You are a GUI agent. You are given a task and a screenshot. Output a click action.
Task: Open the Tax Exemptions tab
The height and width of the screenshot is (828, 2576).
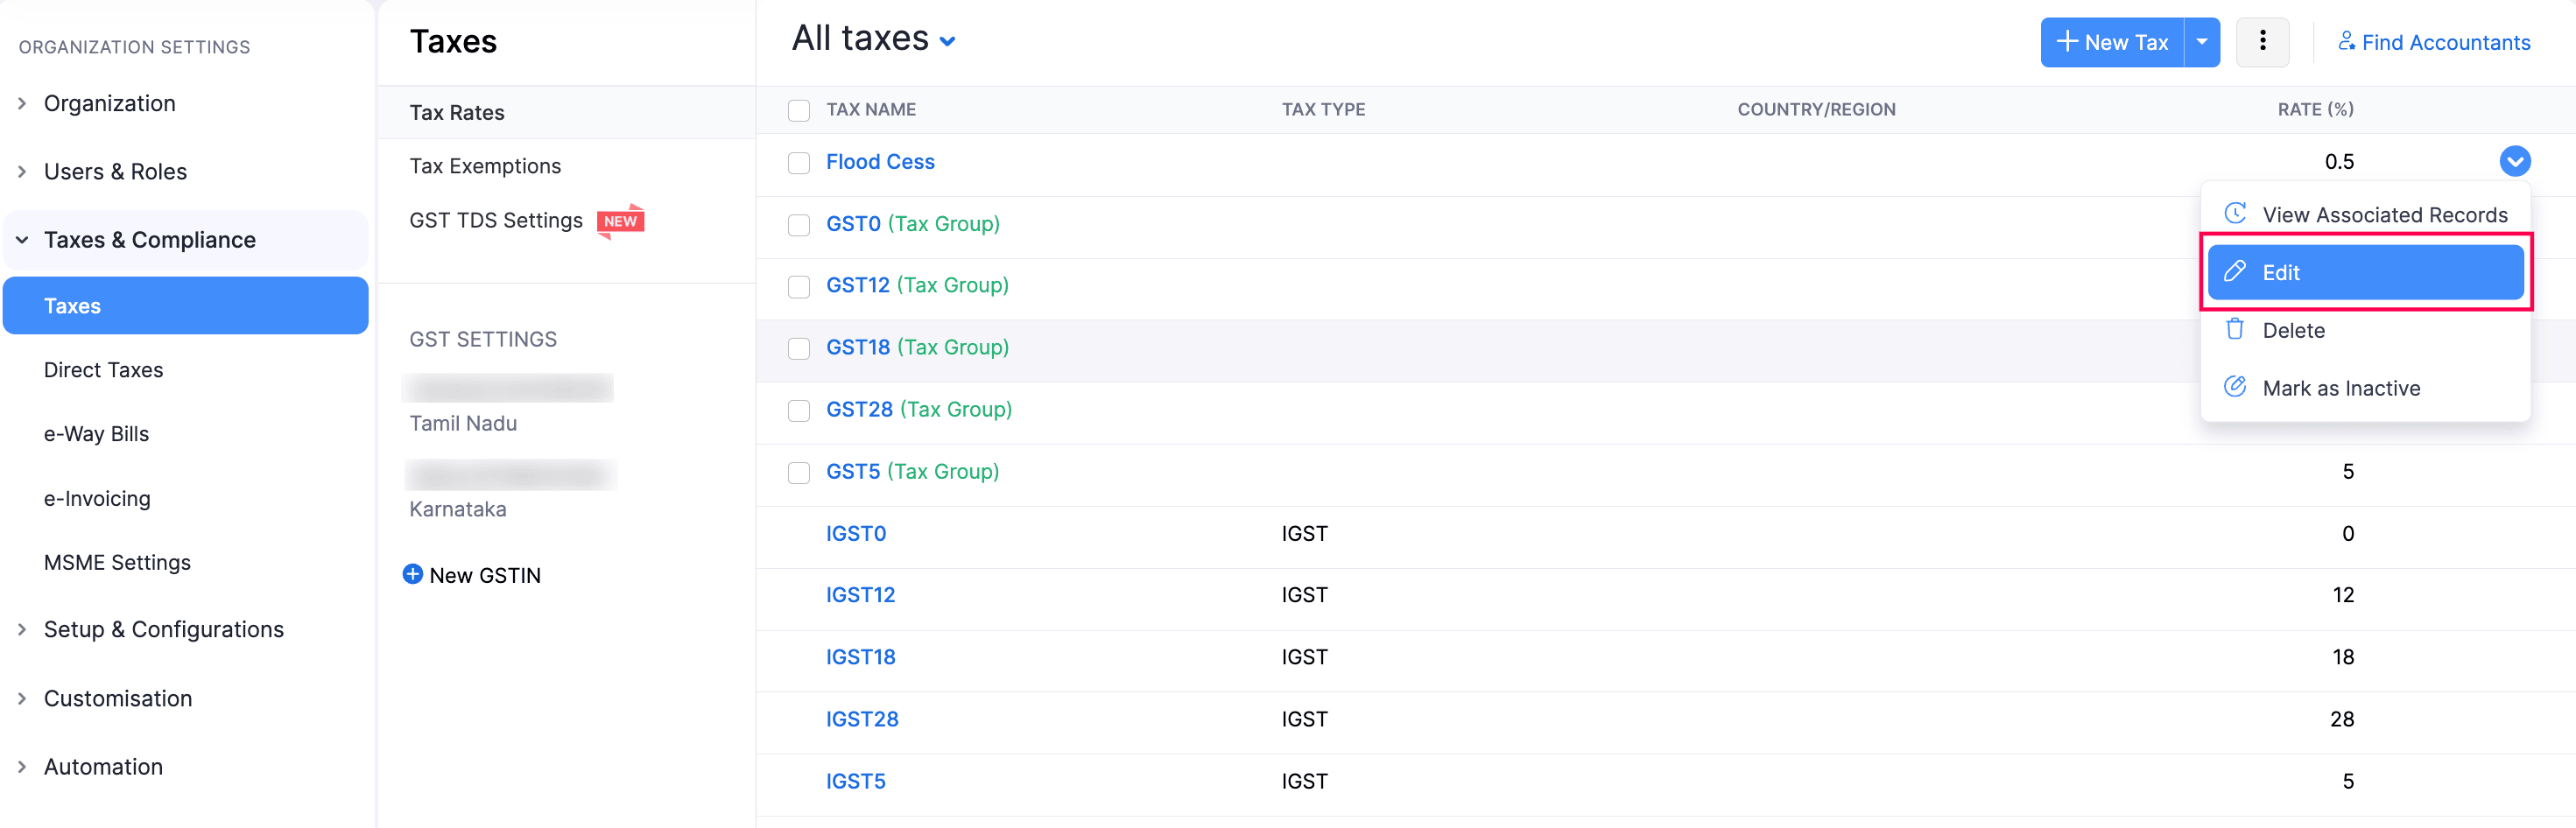(485, 166)
